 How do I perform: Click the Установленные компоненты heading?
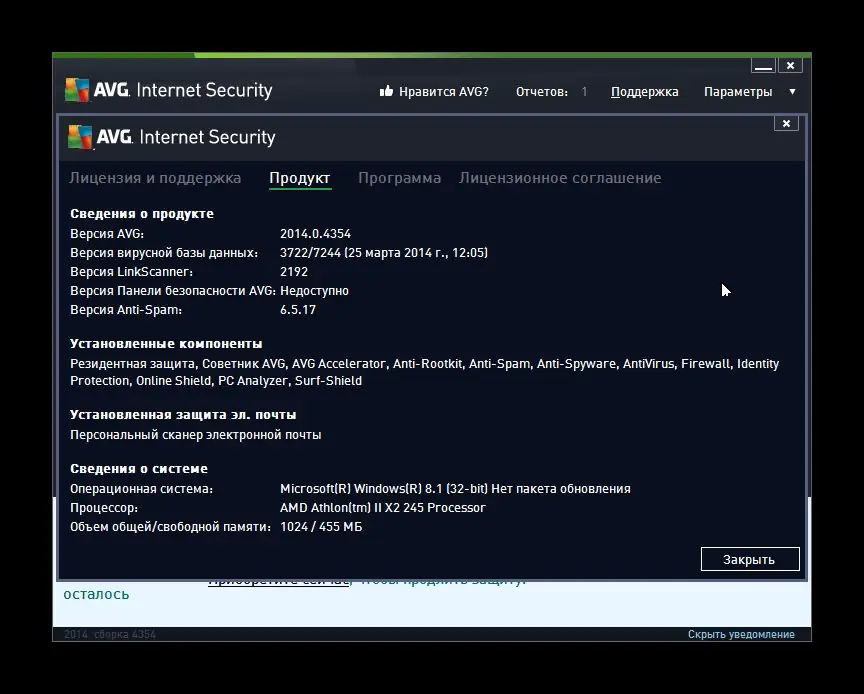pos(166,343)
